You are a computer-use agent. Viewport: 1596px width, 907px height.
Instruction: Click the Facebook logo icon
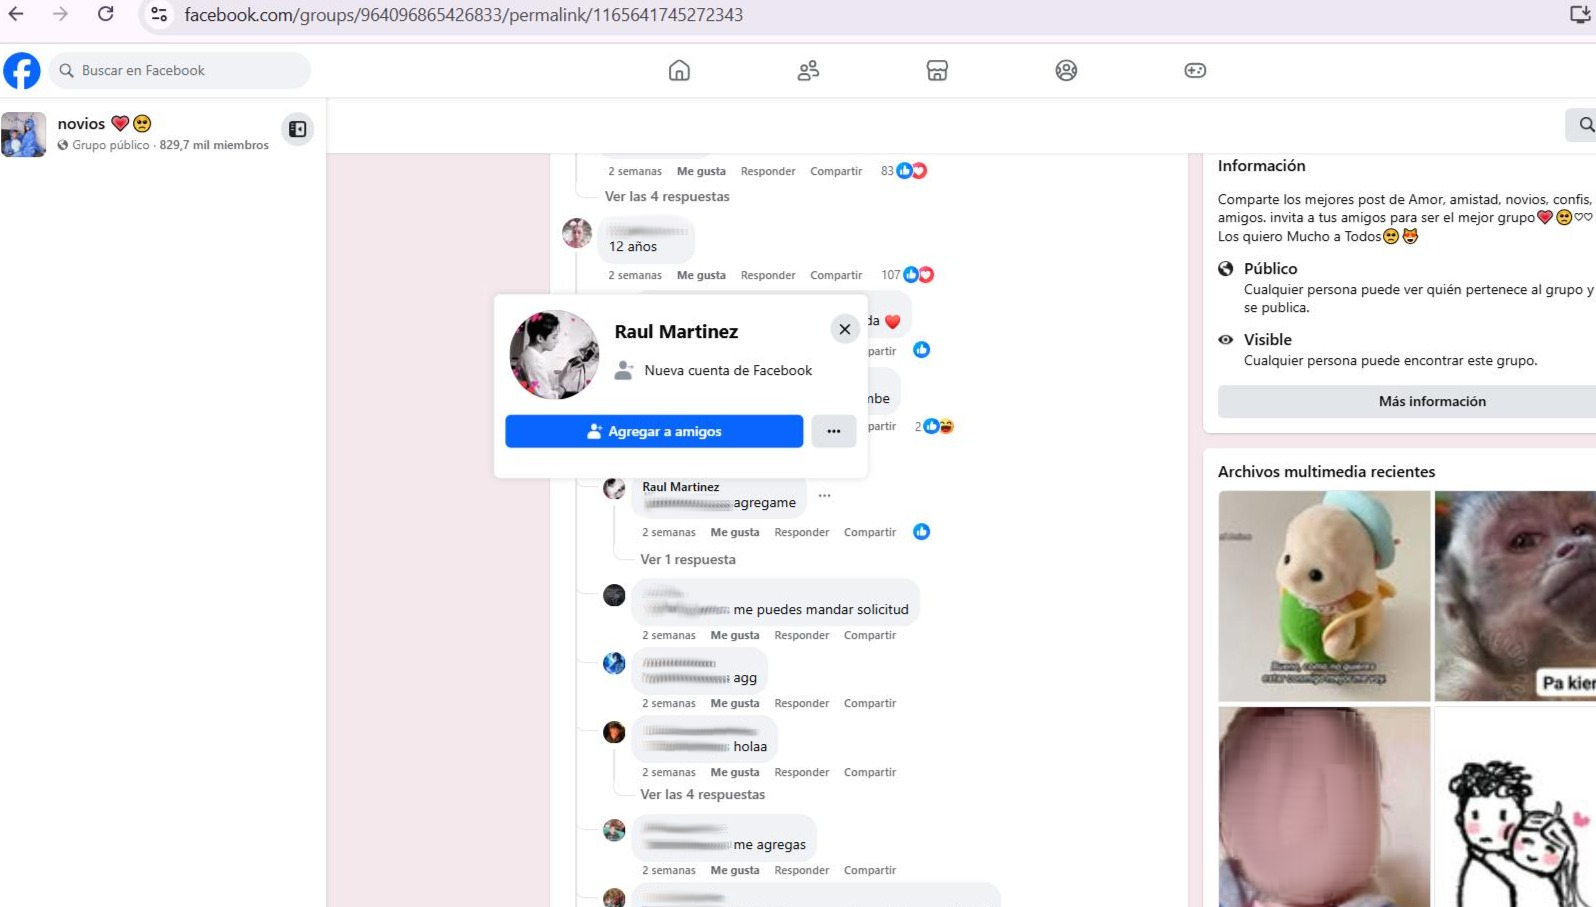(22, 71)
